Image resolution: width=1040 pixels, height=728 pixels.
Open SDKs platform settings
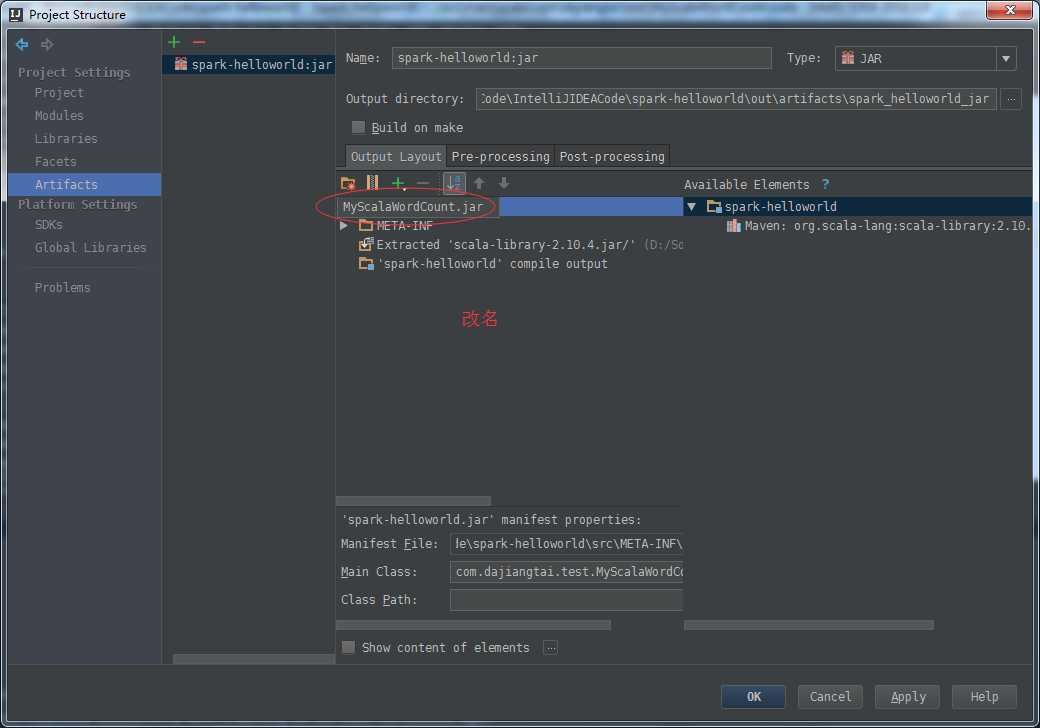48,225
